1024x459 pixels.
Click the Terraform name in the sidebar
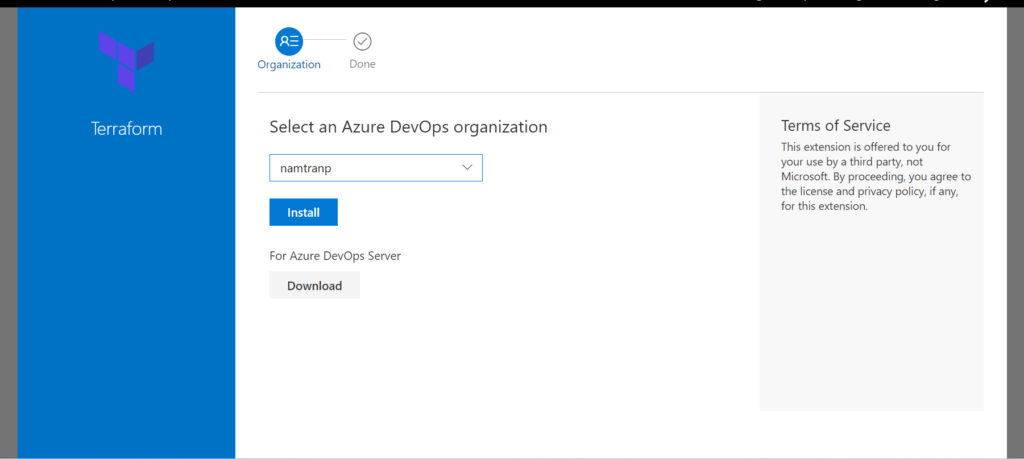[x=126, y=129]
